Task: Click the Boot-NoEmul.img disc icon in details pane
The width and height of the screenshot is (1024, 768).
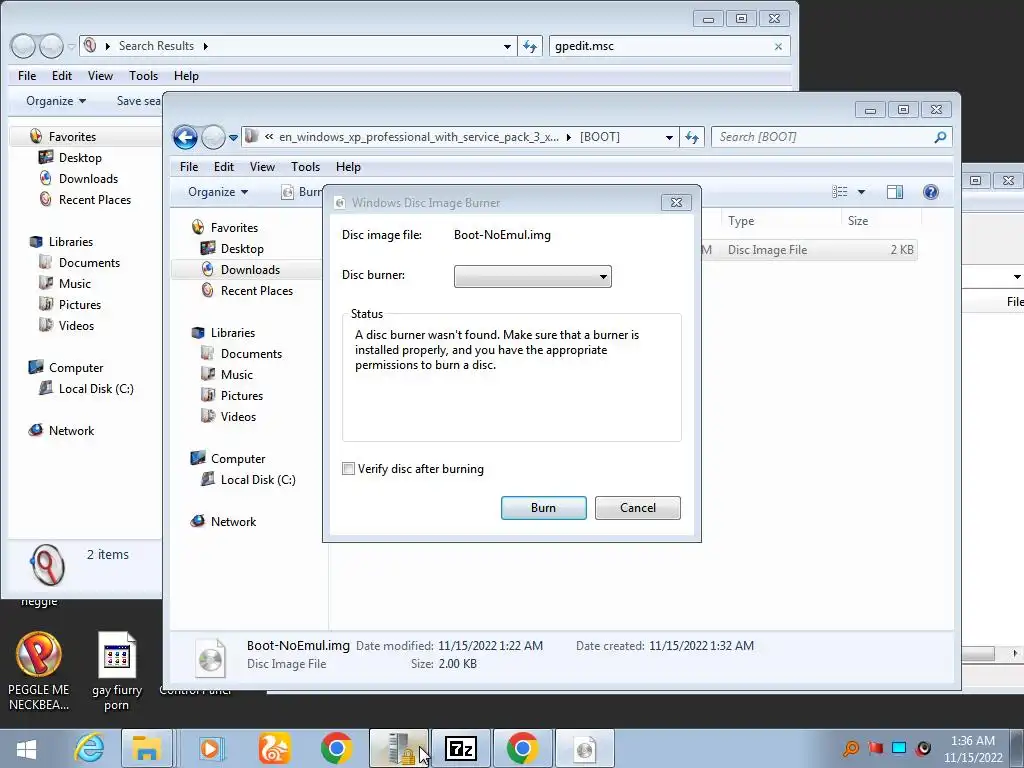Action: pyautogui.click(x=210, y=656)
